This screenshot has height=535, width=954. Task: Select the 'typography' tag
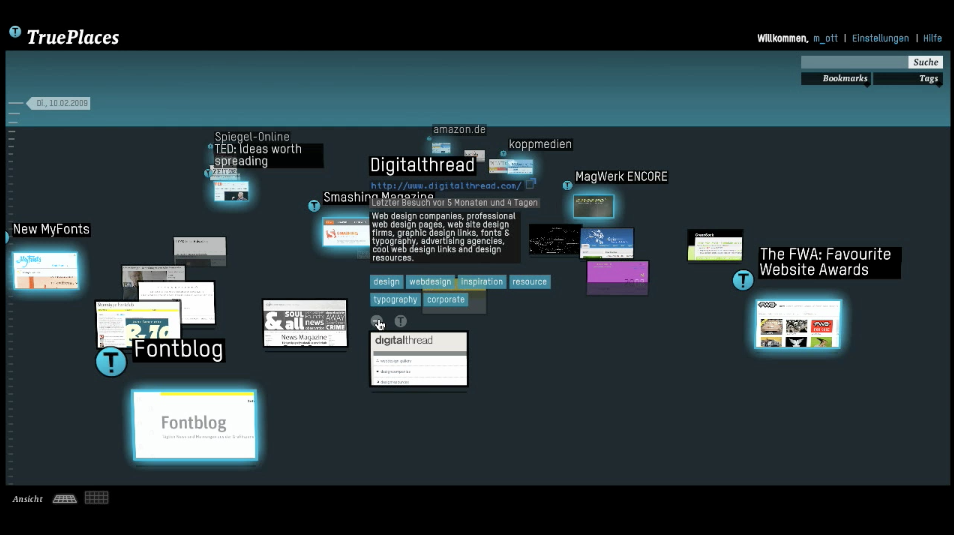point(395,300)
